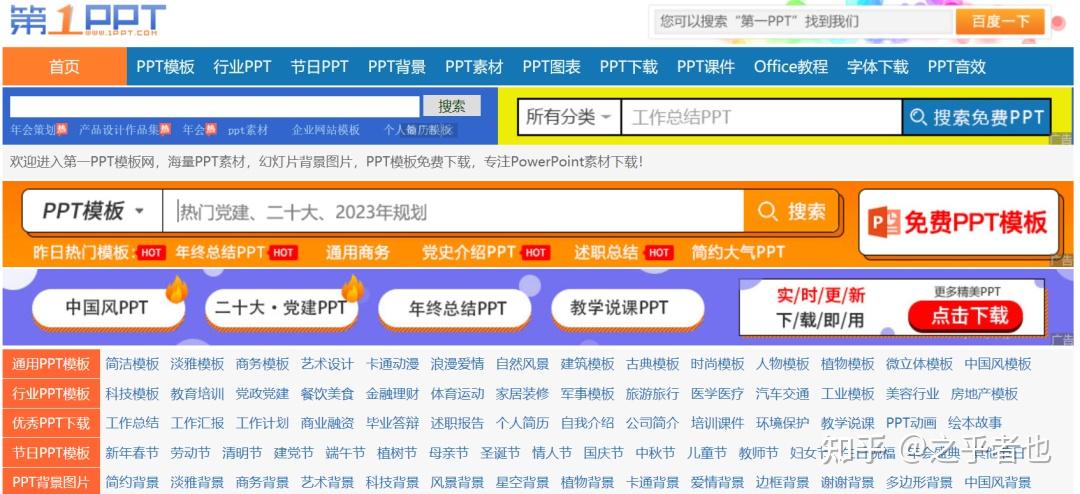Image resolution: width=1080 pixels, height=494 pixels.
Task: Select the 优秀PPT下载 category label
Action: click(51, 423)
